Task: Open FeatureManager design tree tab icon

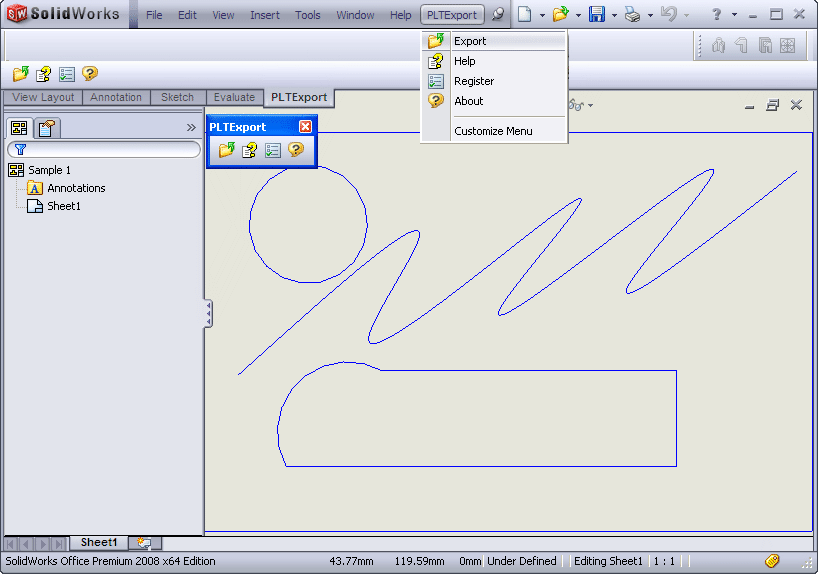Action: [x=19, y=128]
